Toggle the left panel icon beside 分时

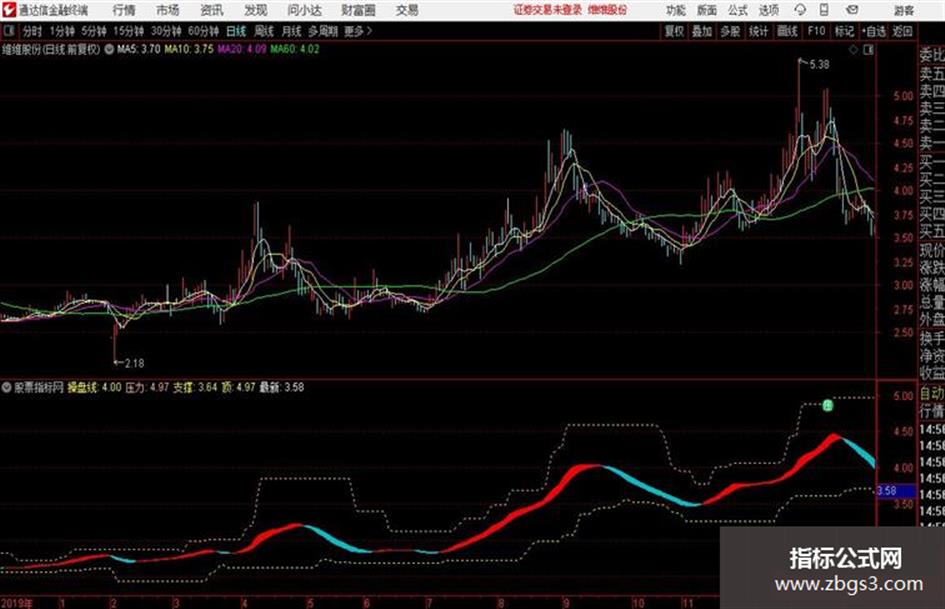8,31
